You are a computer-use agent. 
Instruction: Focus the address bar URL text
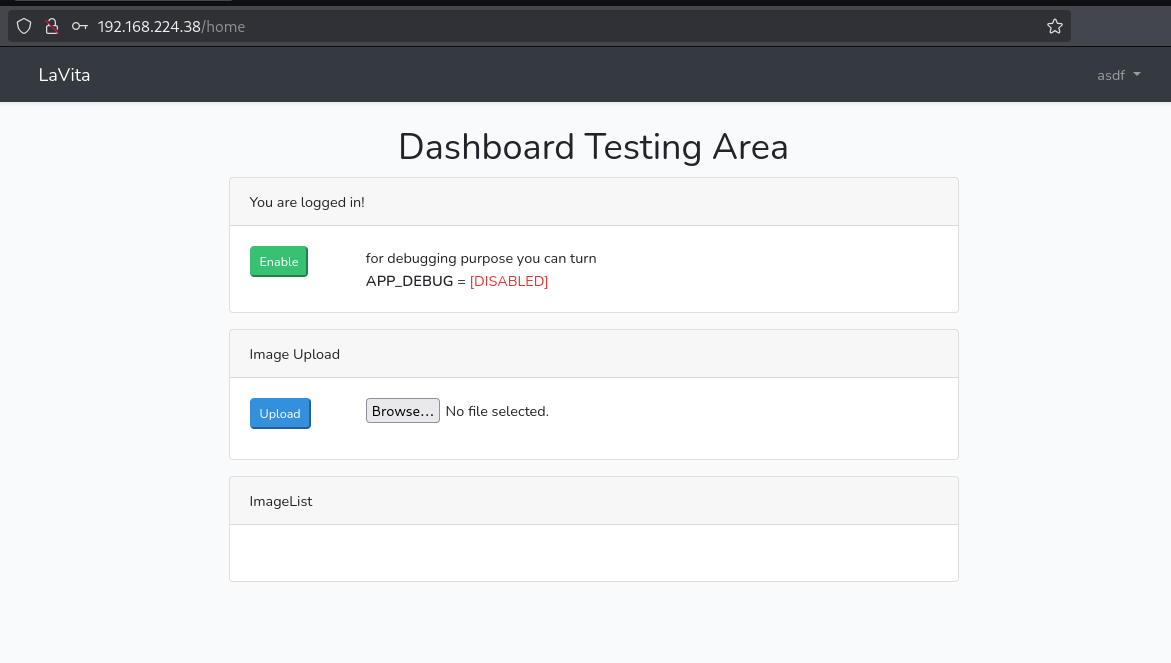tap(171, 27)
